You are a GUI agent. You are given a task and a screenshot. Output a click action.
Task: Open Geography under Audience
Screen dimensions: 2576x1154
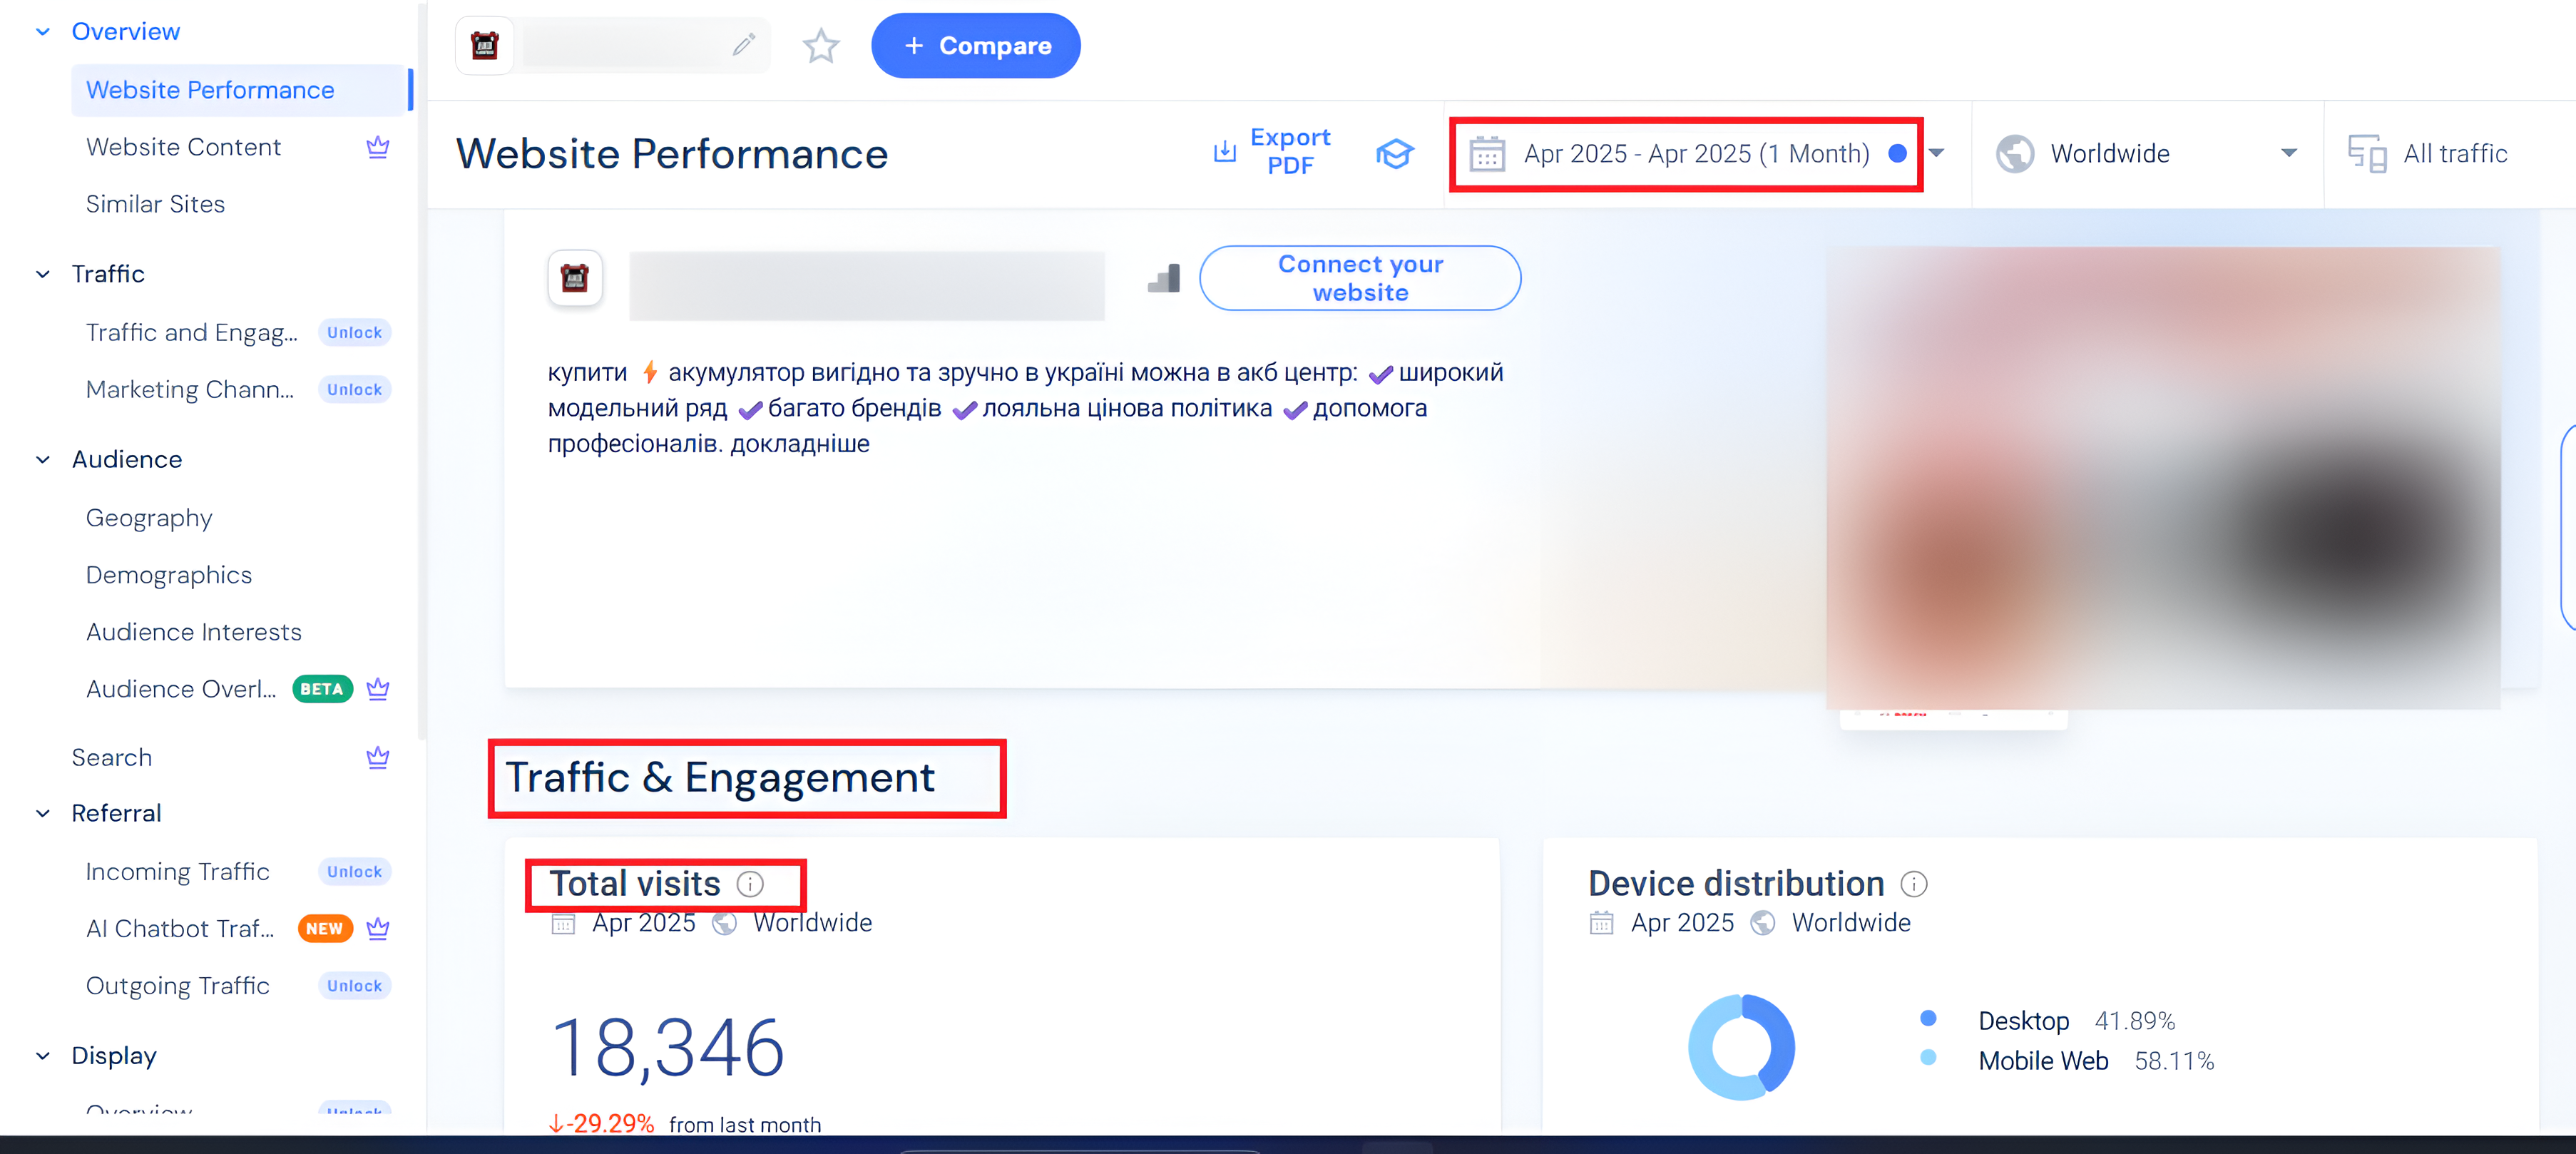pyautogui.click(x=149, y=518)
